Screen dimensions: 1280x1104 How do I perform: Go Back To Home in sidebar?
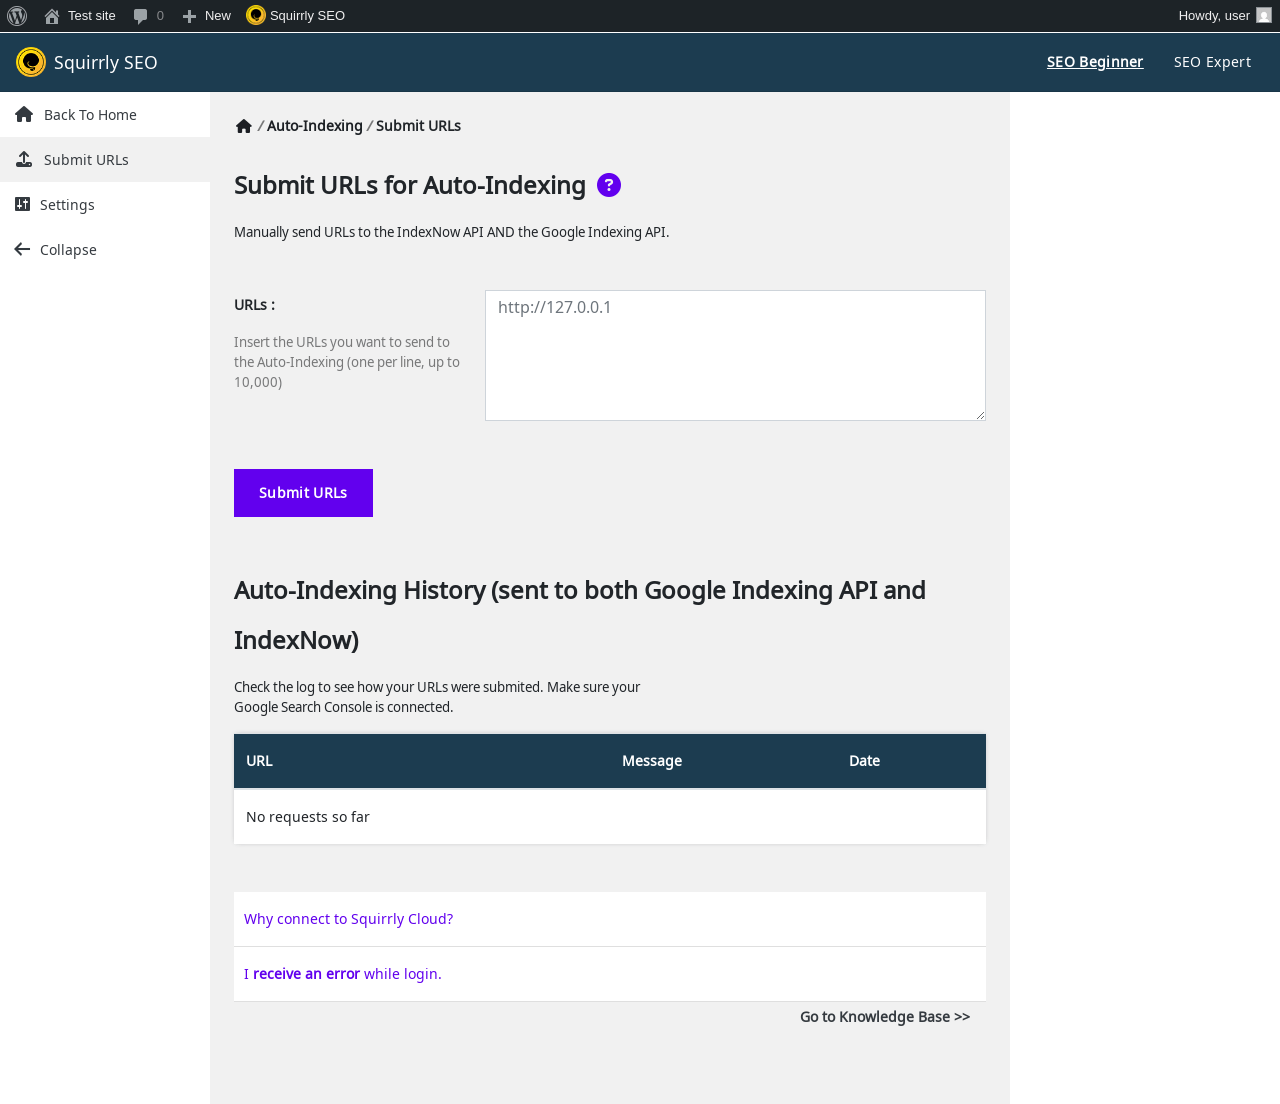point(90,115)
